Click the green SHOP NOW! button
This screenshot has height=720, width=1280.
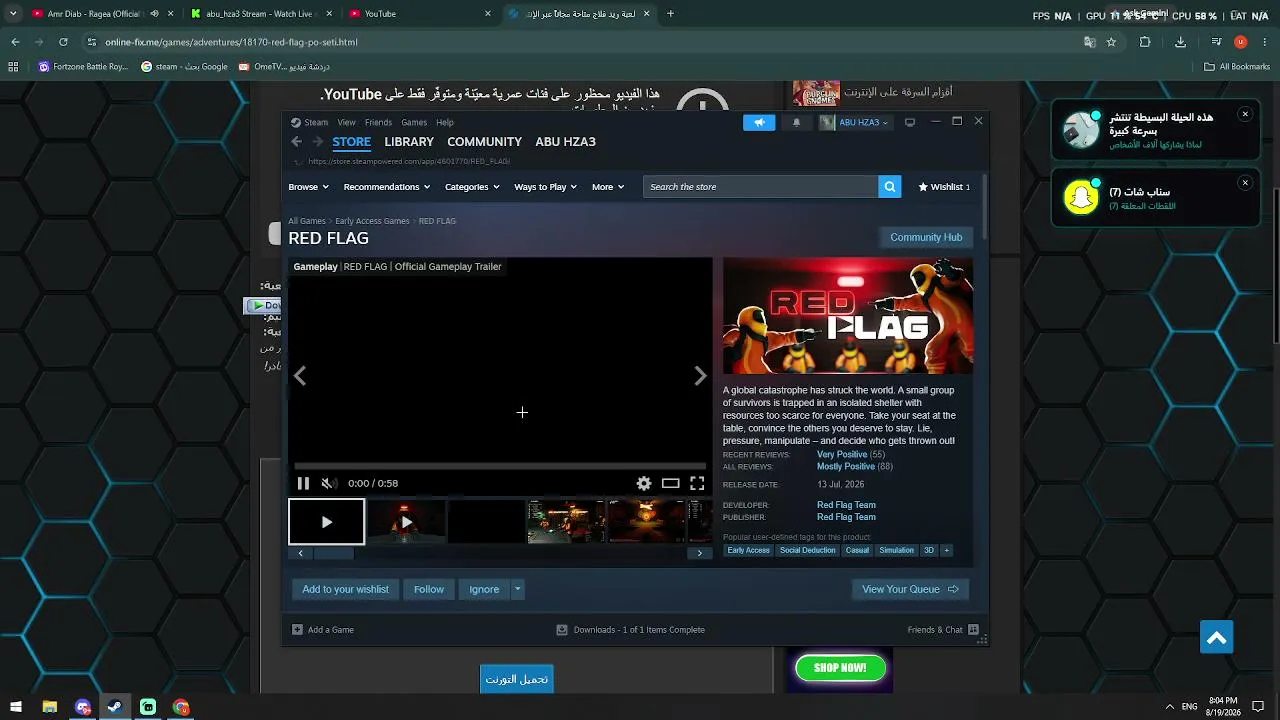840,668
